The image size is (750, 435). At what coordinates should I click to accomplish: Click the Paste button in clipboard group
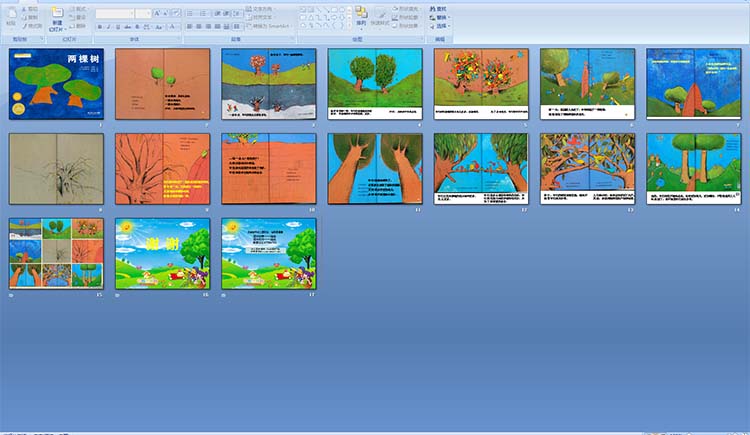pyautogui.click(x=12, y=16)
